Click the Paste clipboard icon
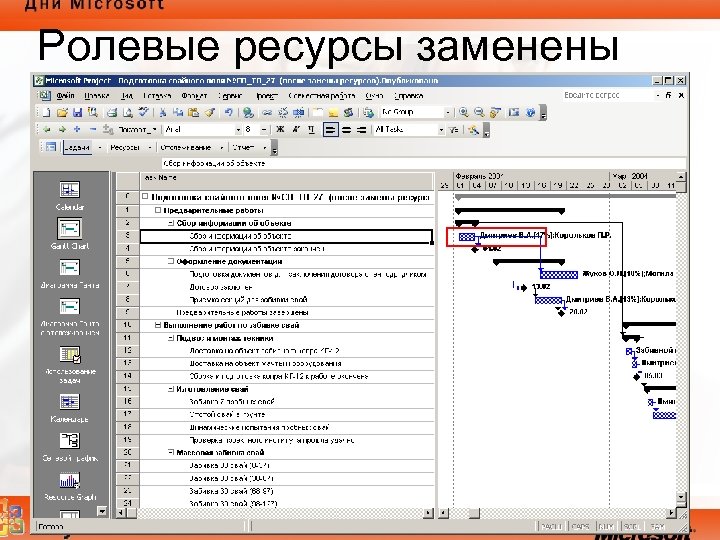The width and height of the screenshot is (720, 540). pos(193,112)
